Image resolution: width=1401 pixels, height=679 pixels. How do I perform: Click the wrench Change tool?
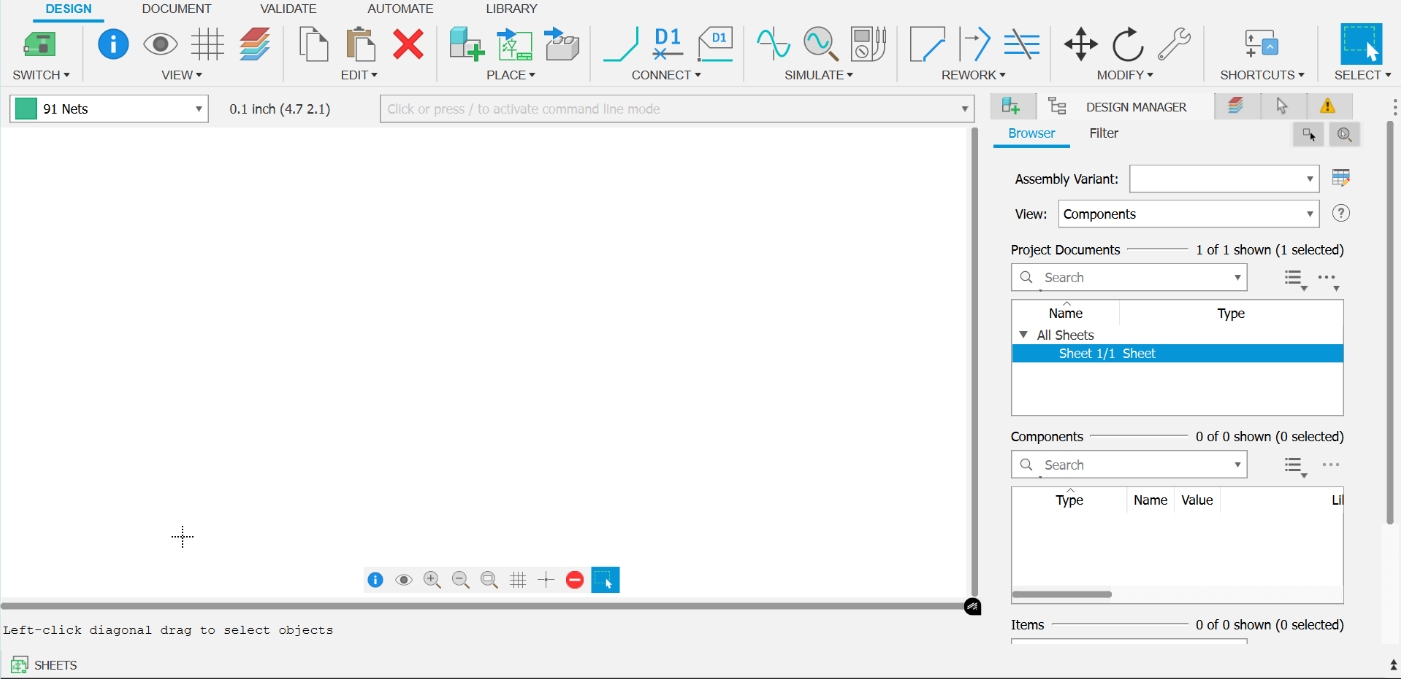[1174, 44]
